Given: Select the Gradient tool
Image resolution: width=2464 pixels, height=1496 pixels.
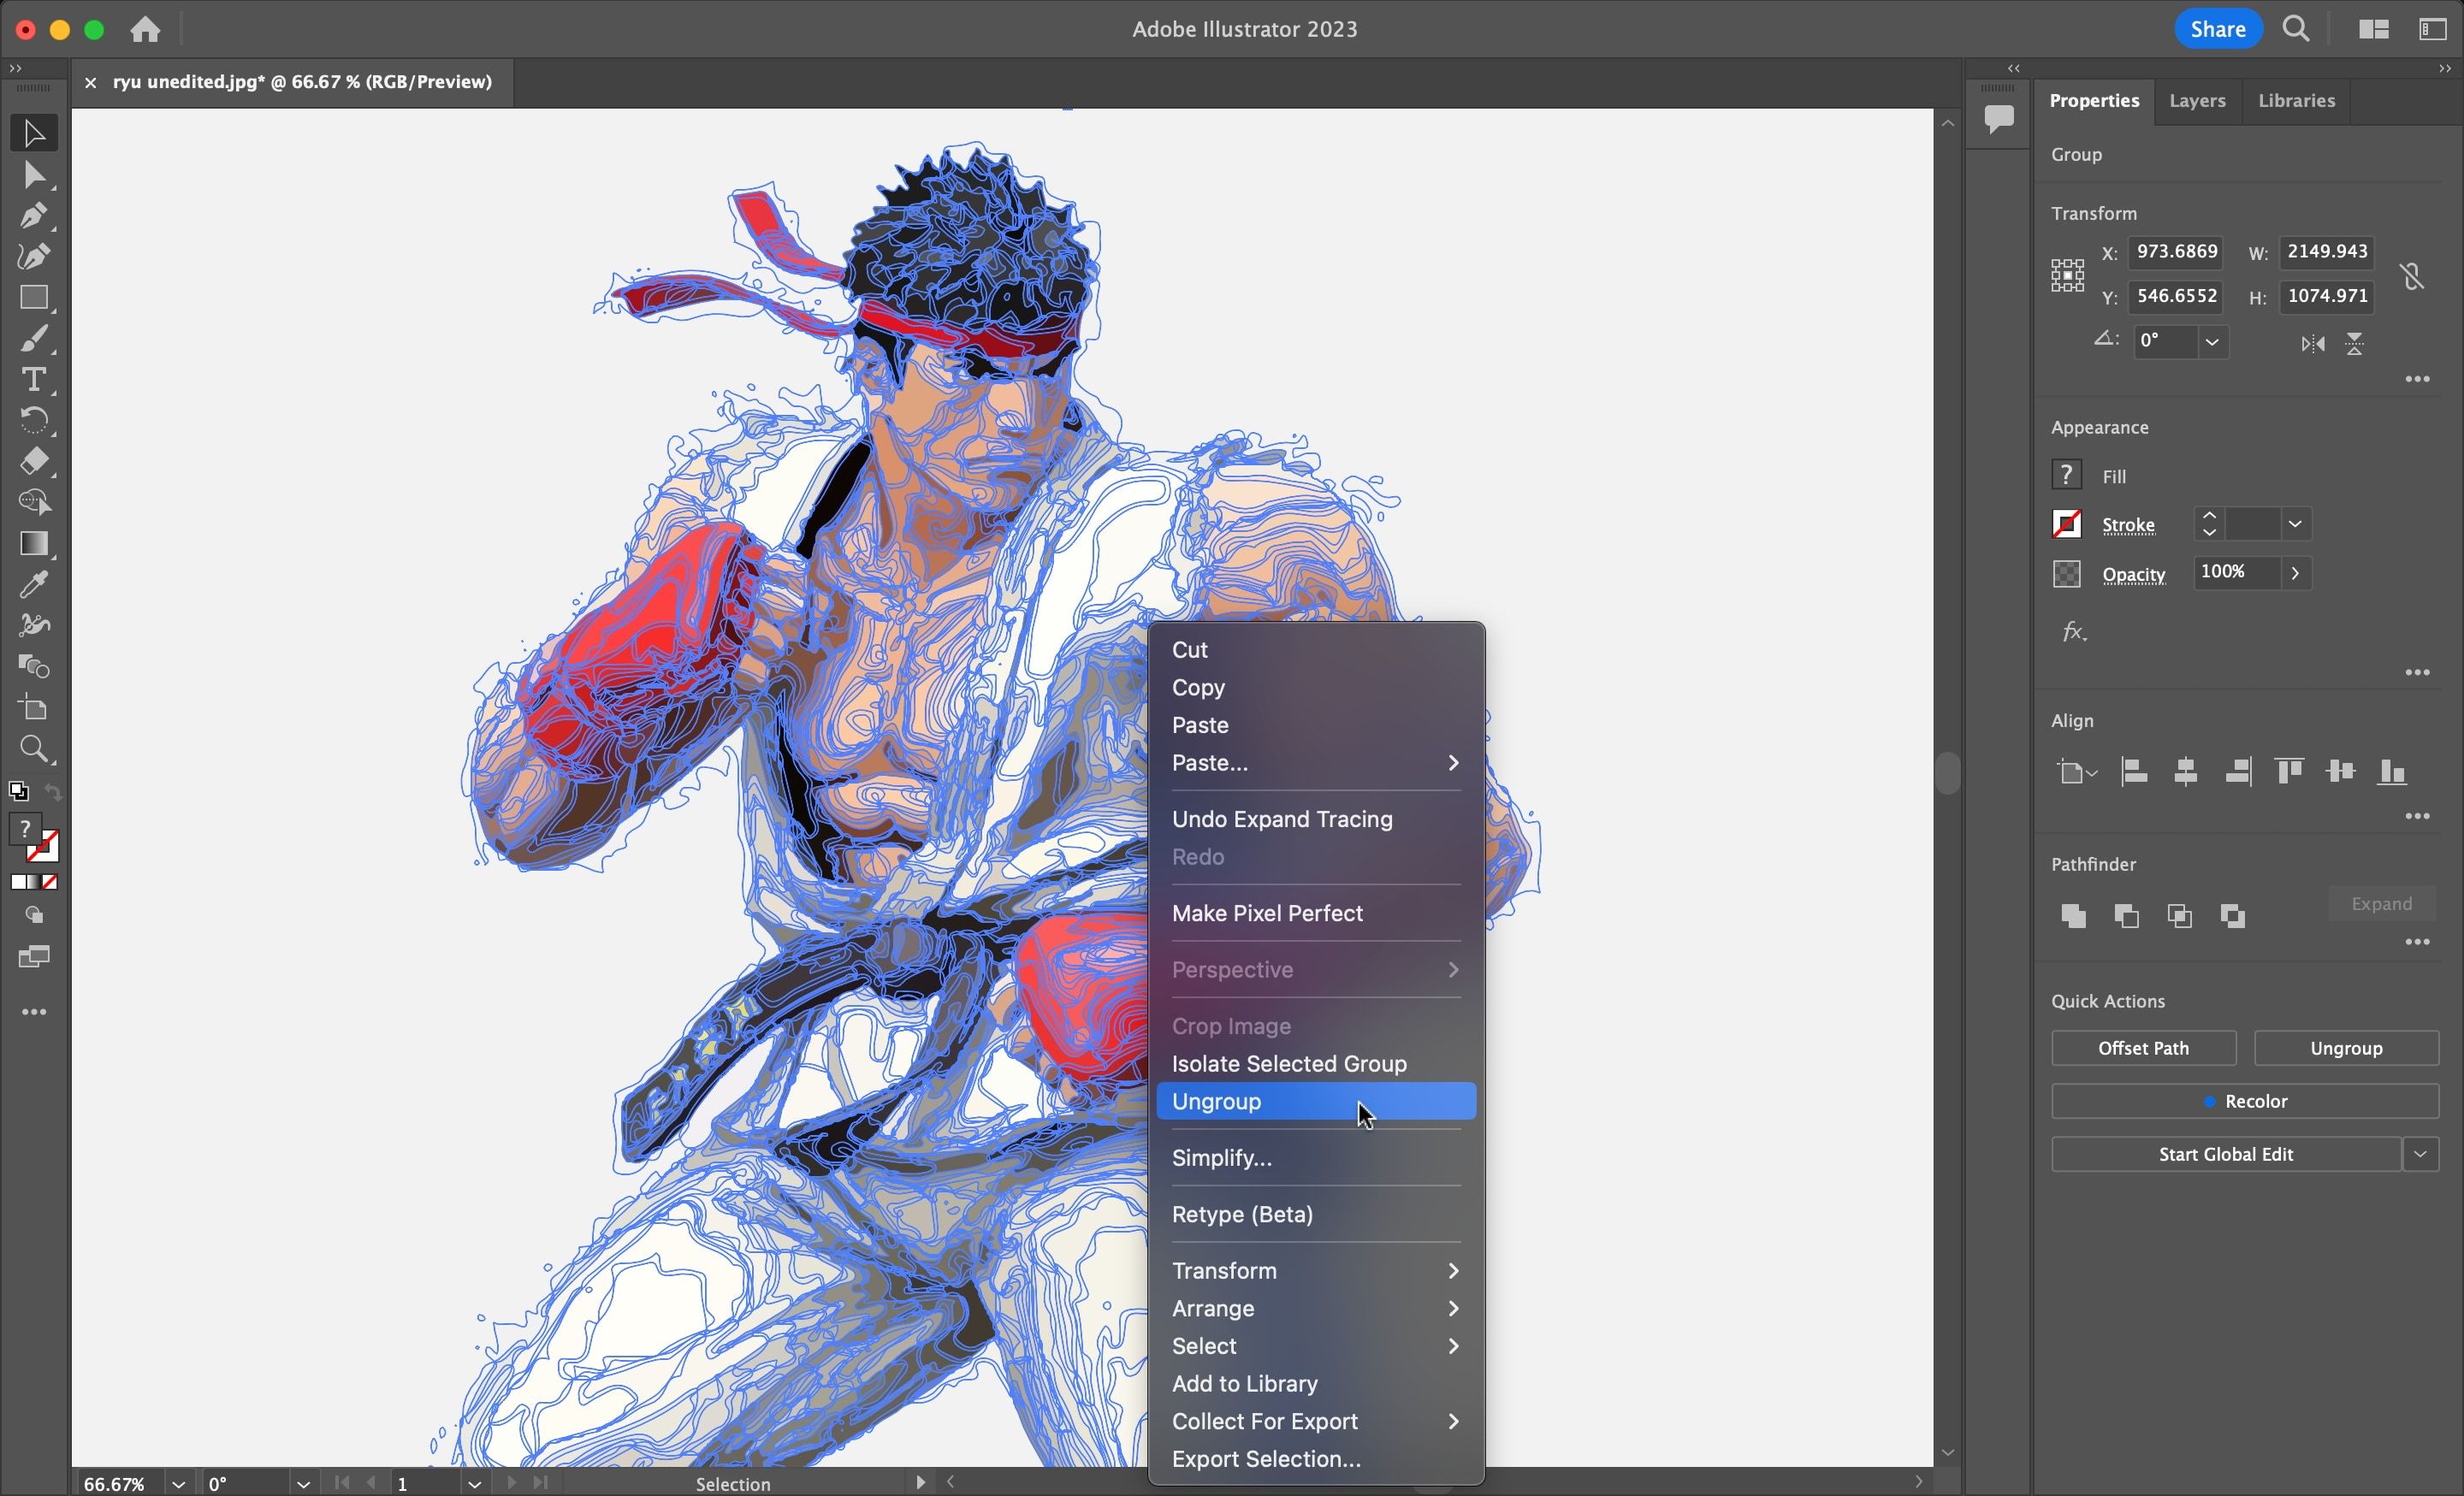Looking at the screenshot, I should click(33, 544).
